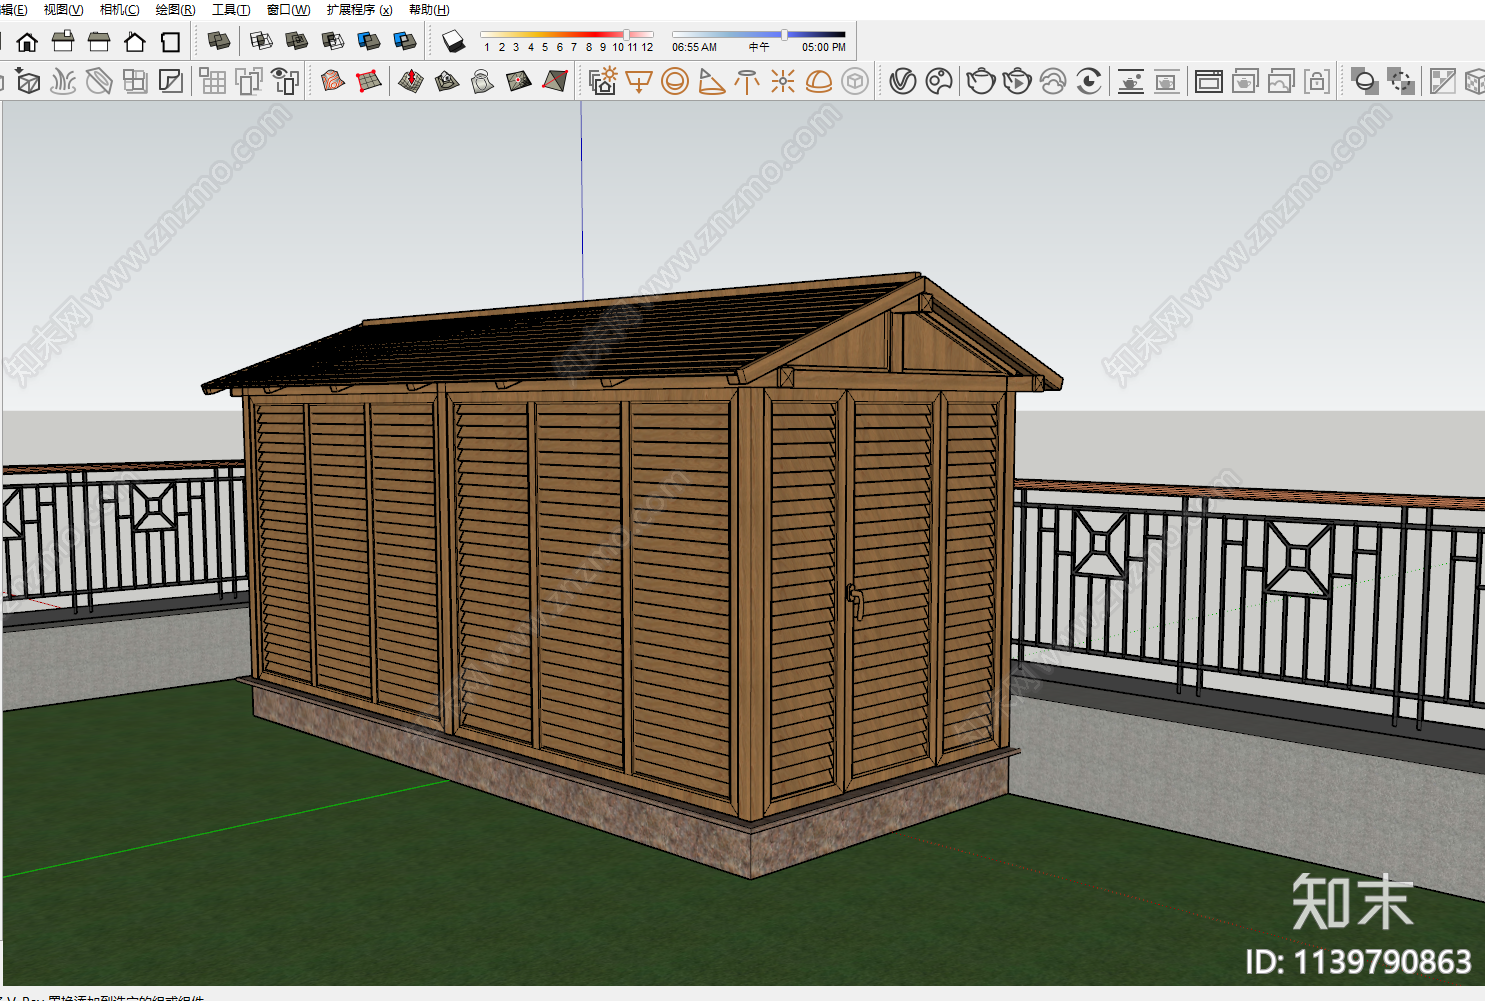Open the 扩展程序(x) menu
The width and height of the screenshot is (1485, 1001).
359,9
